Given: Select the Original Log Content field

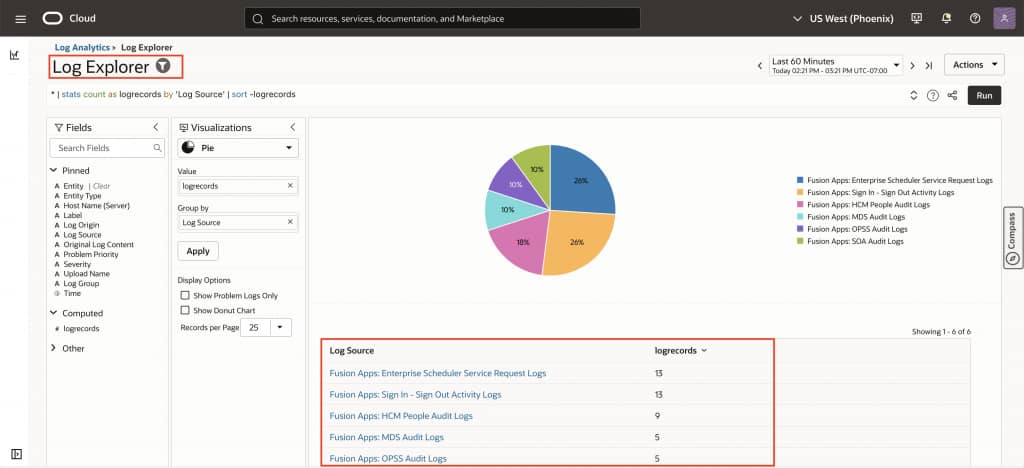Looking at the screenshot, I should [98, 245].
